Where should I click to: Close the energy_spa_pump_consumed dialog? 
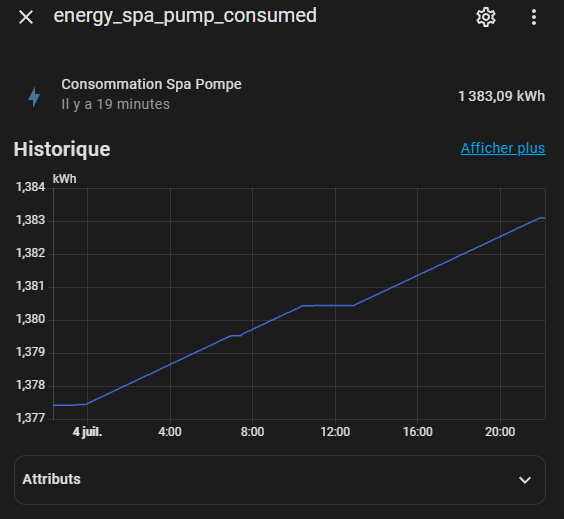[x=26, y=17]
